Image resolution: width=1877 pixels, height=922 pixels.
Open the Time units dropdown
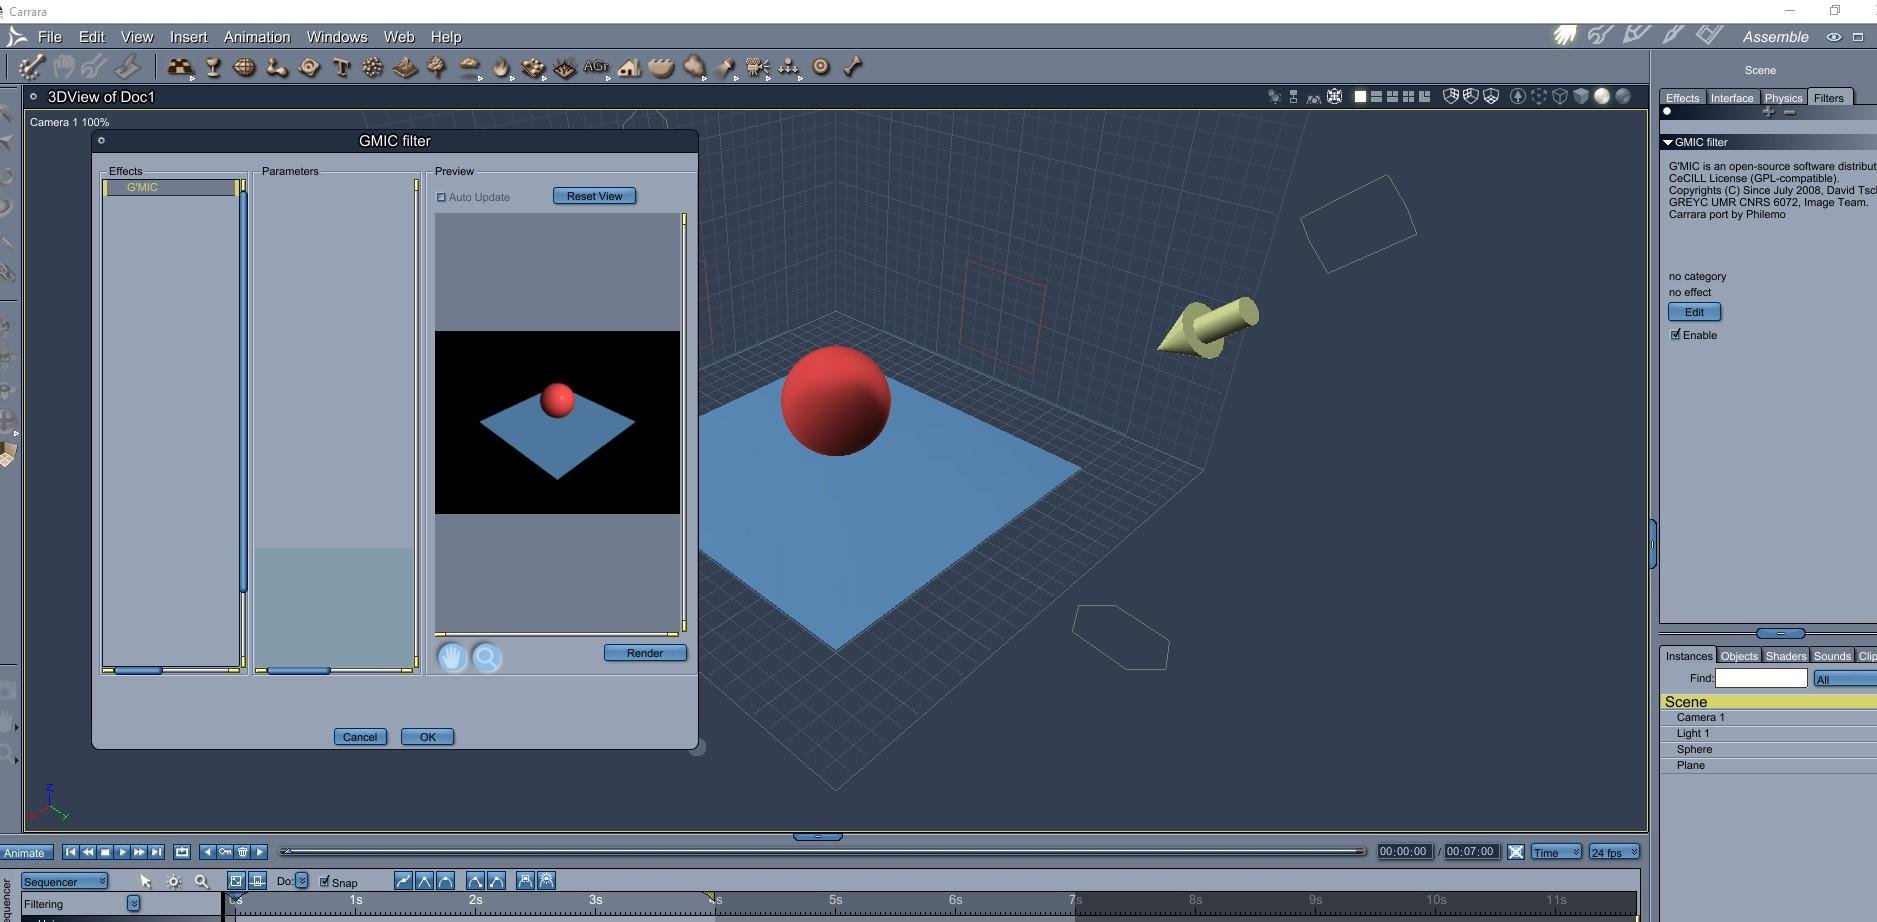point(1556,852)
